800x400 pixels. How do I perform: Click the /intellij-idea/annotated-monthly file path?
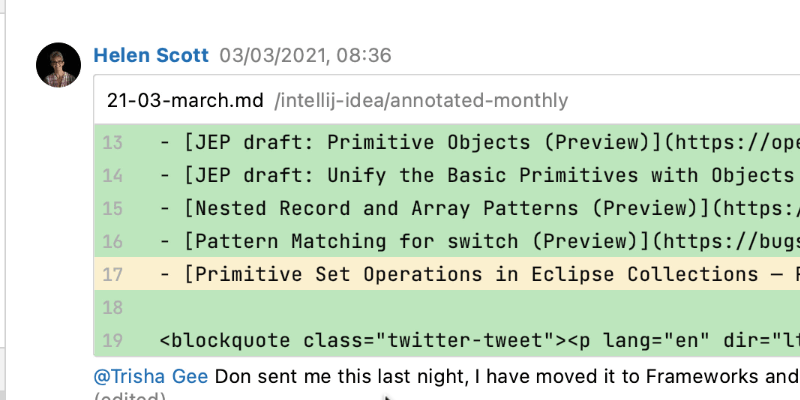click(x=424, y=101)
